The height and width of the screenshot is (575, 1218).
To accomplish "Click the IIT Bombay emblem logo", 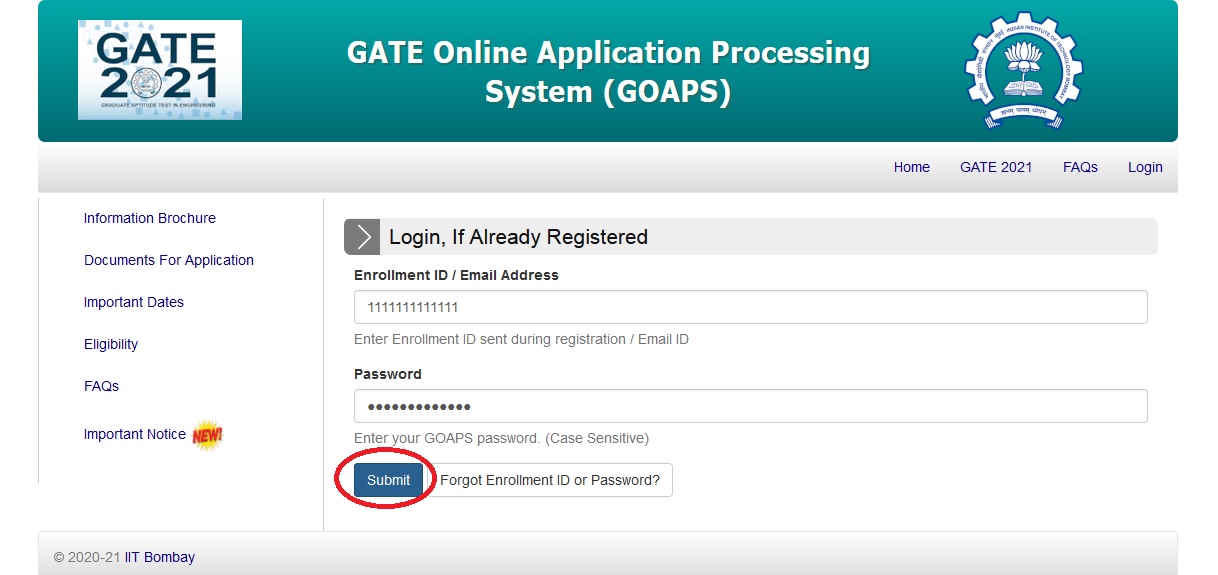I will coord(1023,71).
